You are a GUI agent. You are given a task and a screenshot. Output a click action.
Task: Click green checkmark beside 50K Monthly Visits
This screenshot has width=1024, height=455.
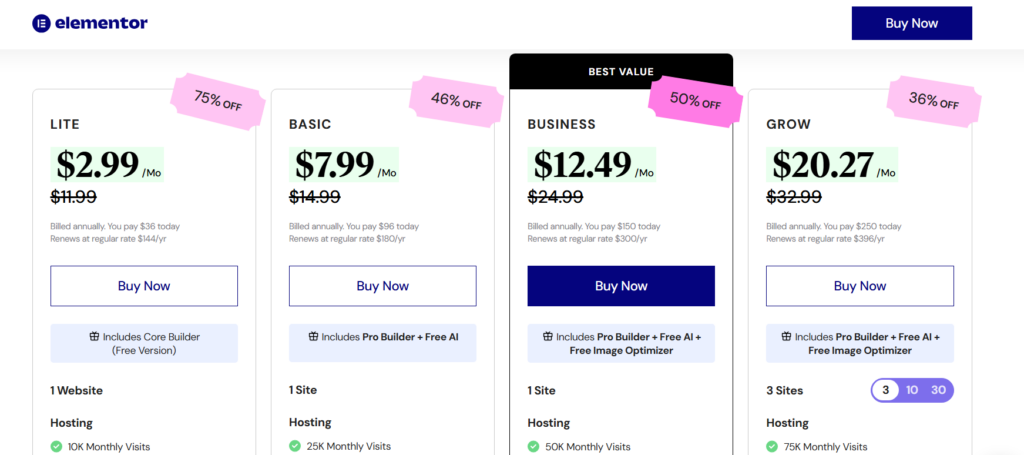pos(534,447)
